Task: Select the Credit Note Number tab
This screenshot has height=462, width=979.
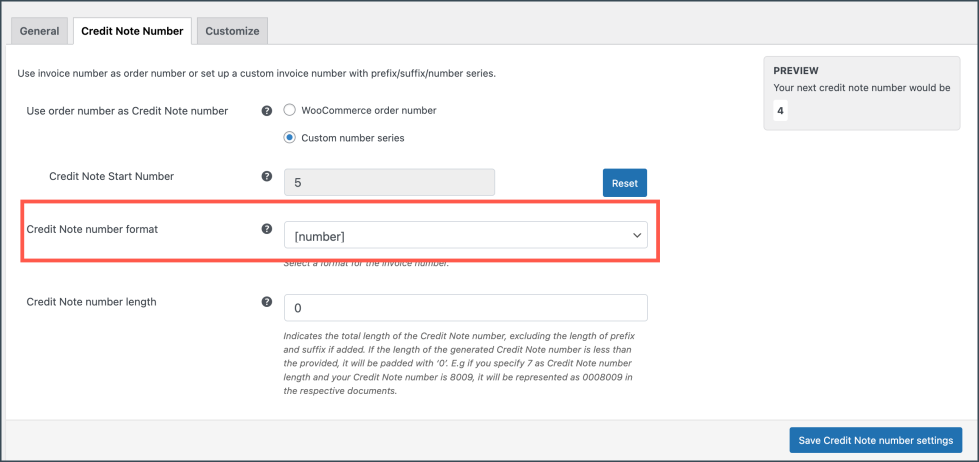Action: coord(132,31)
